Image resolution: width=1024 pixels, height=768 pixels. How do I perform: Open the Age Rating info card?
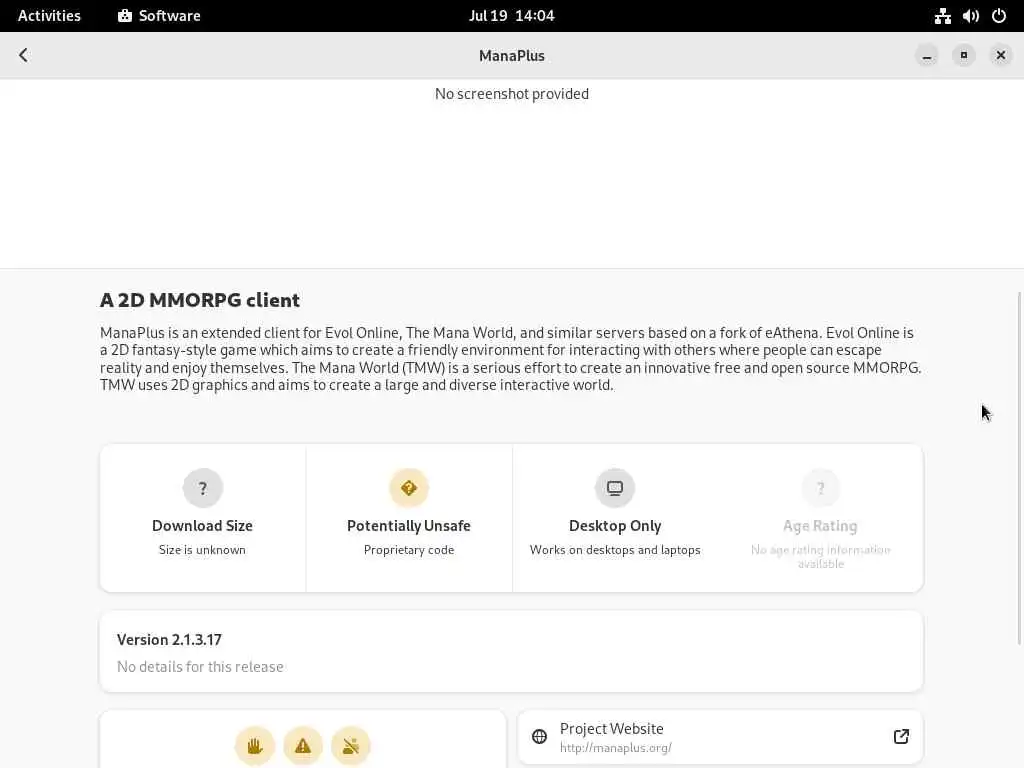[821, 518]
